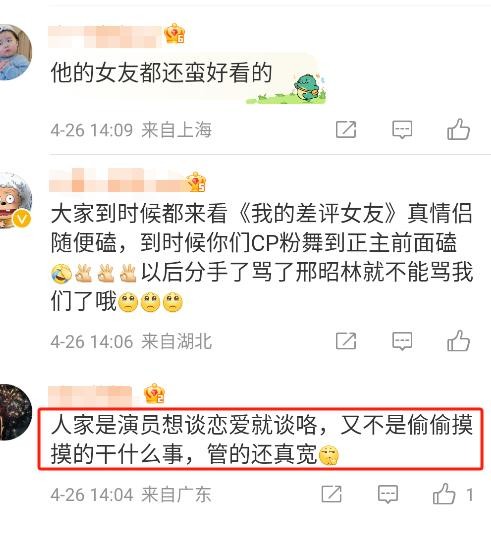Share the comment posted from 广东
The image size is (491, 536).
tap(332, 494)
